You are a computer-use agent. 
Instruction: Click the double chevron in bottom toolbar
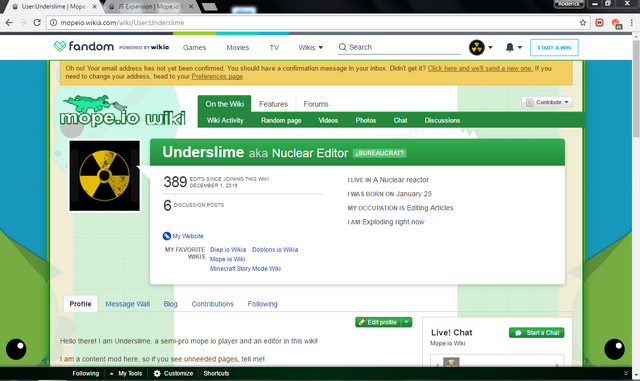coord(626,373)
